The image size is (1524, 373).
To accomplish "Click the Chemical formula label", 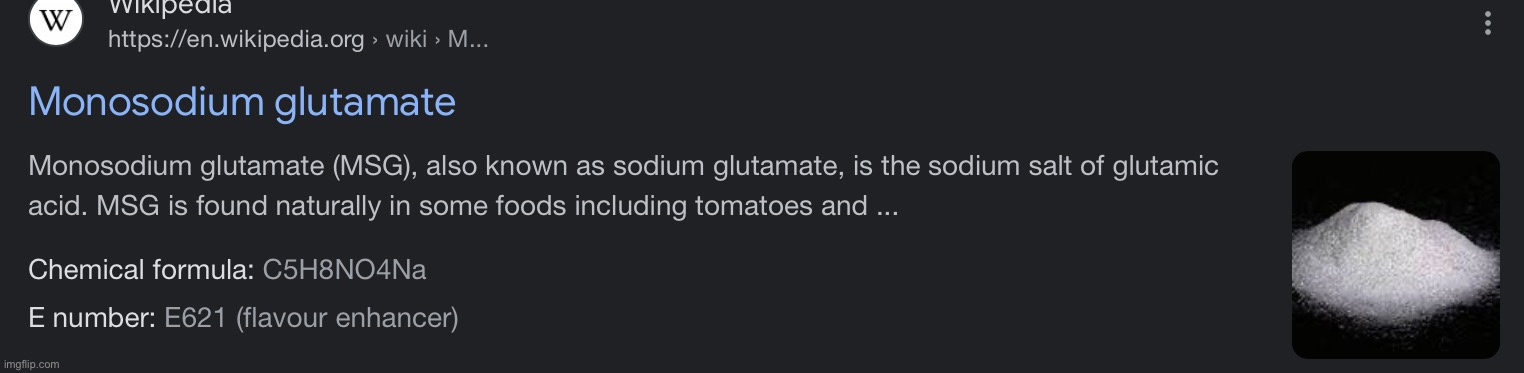I will (141, 270).
